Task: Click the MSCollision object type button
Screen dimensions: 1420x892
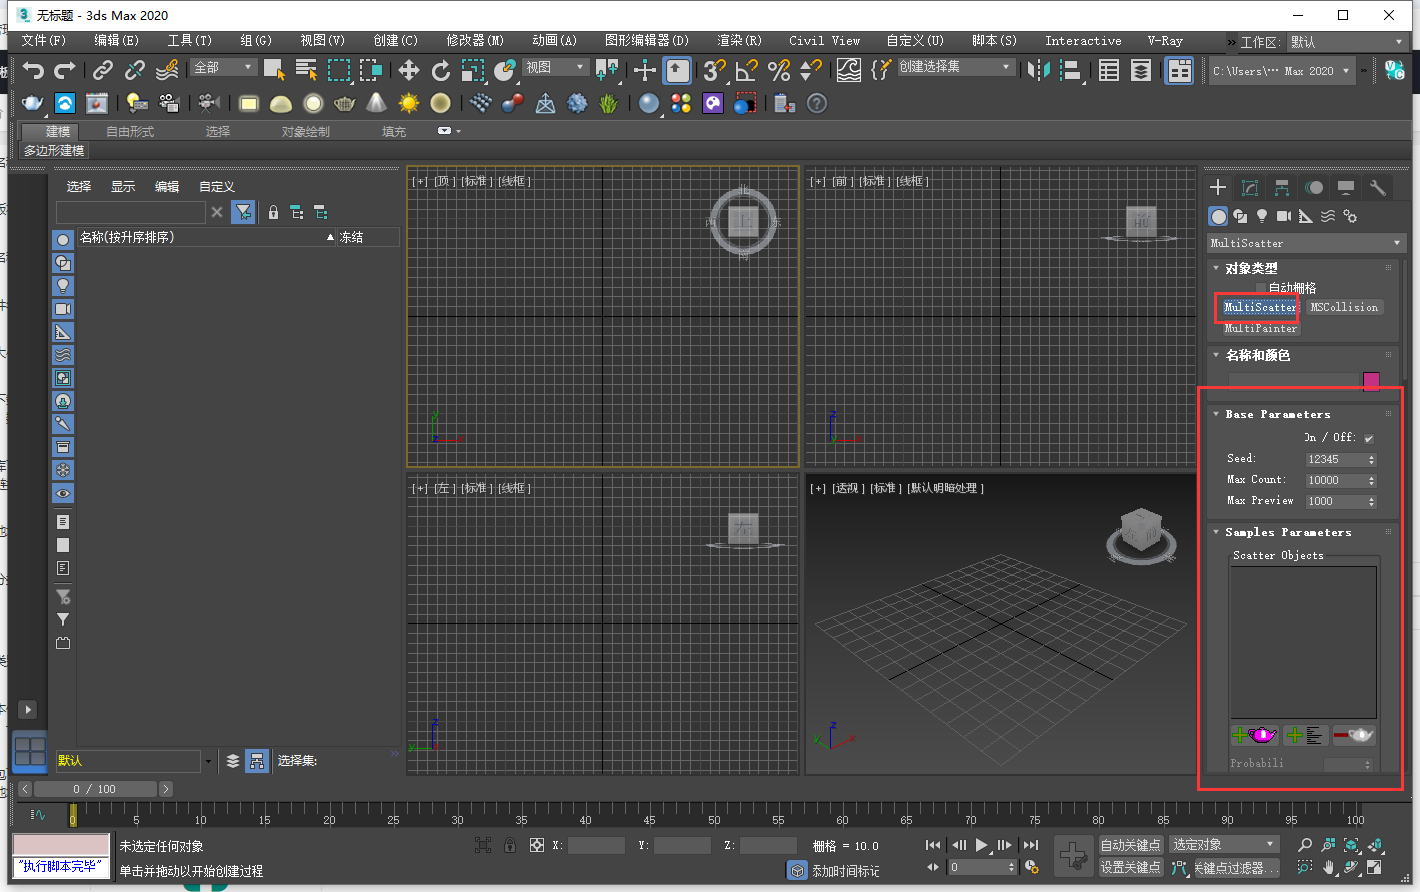Action: pos(1344,307)
